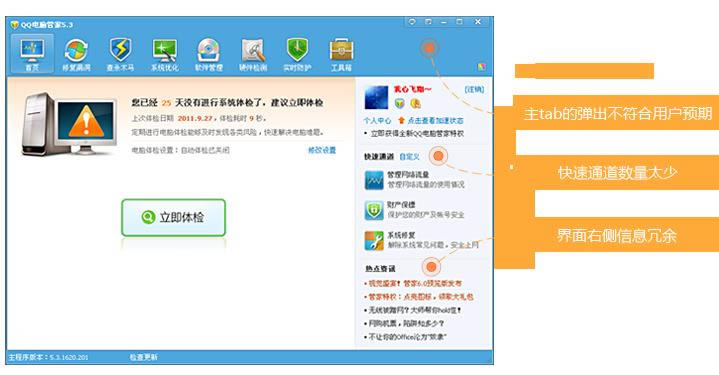Click the 注销 logout link

coord(474,89)
